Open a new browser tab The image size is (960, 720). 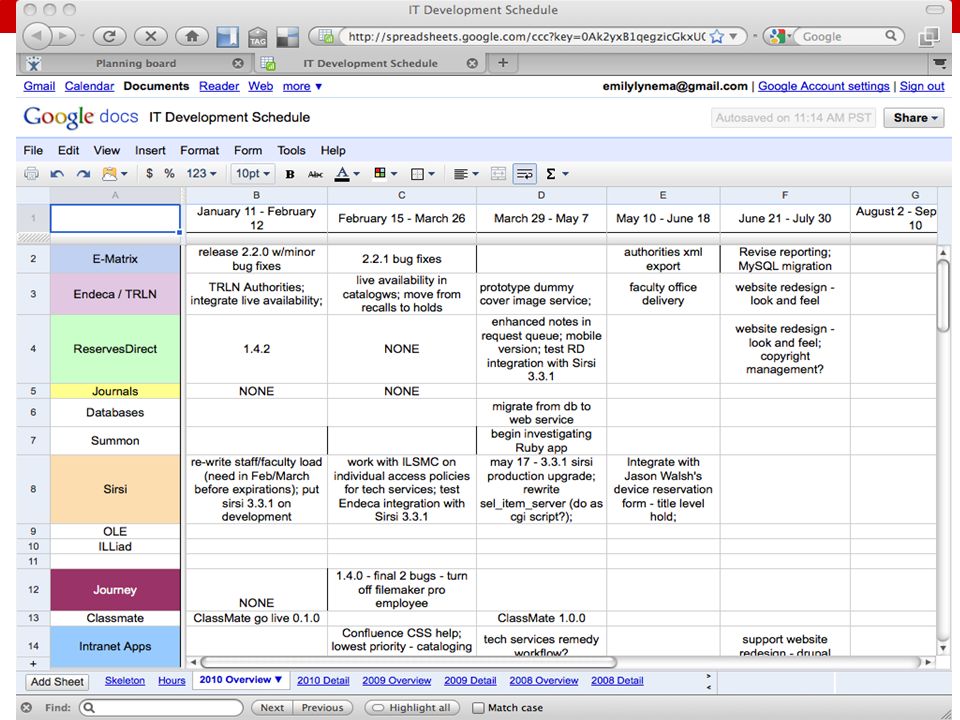(x=503, y=62)
